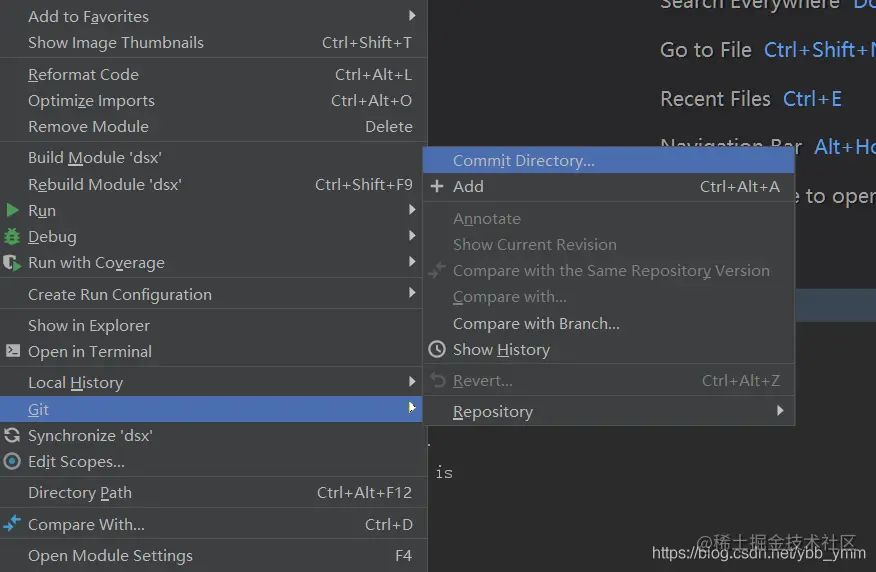Select Reformat Code menu entry
This screenshot has width=876, height=572.
pos(83,74)
